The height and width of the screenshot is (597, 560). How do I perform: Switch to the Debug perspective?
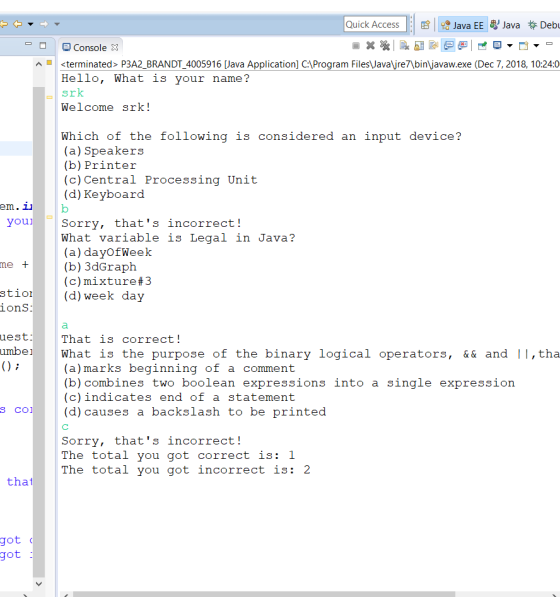pyautogui.click(x=543, y=25)
